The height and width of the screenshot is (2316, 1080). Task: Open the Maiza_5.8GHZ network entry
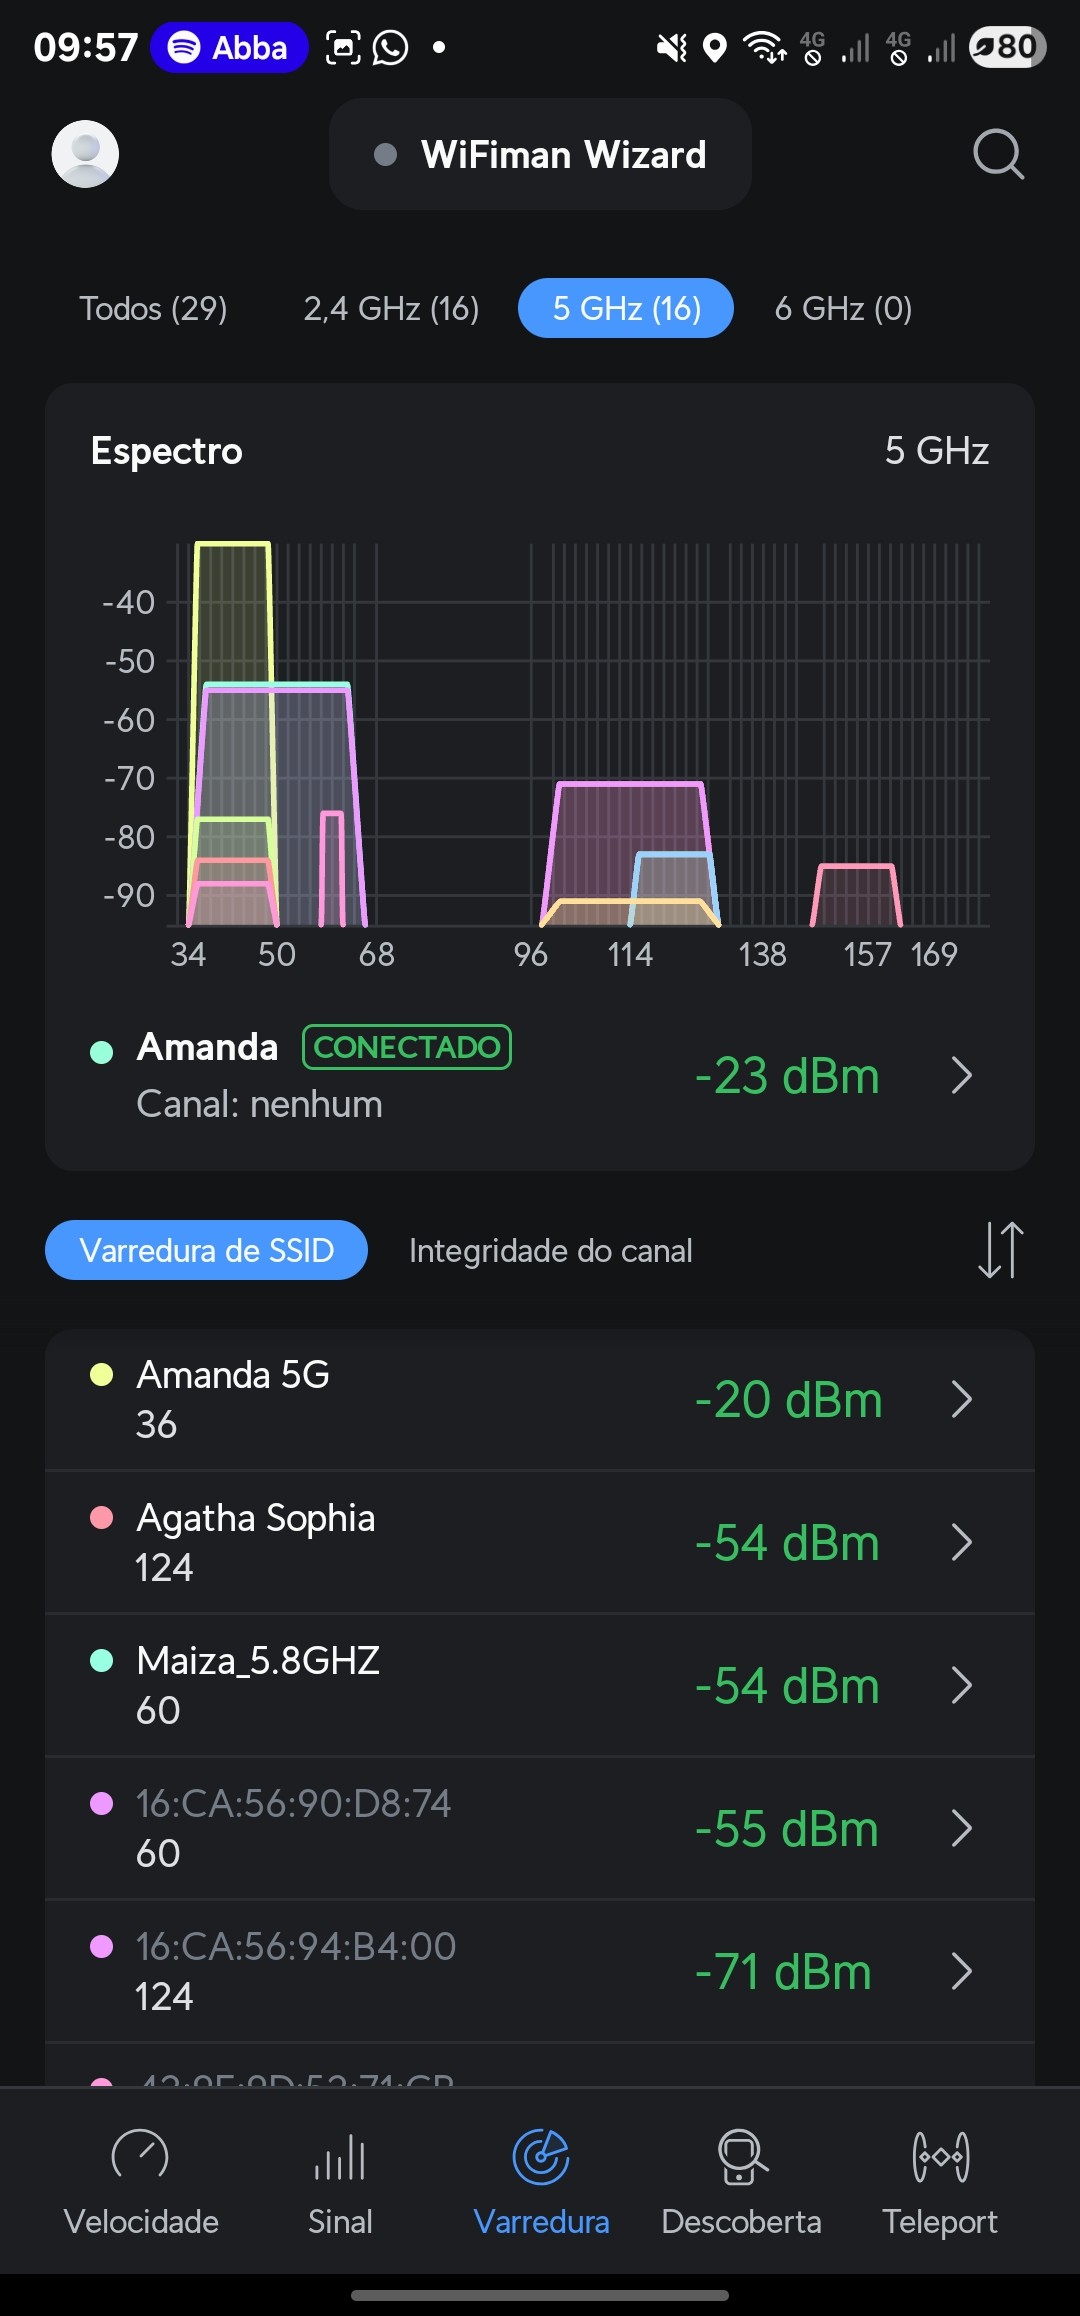pos(400,1685)
